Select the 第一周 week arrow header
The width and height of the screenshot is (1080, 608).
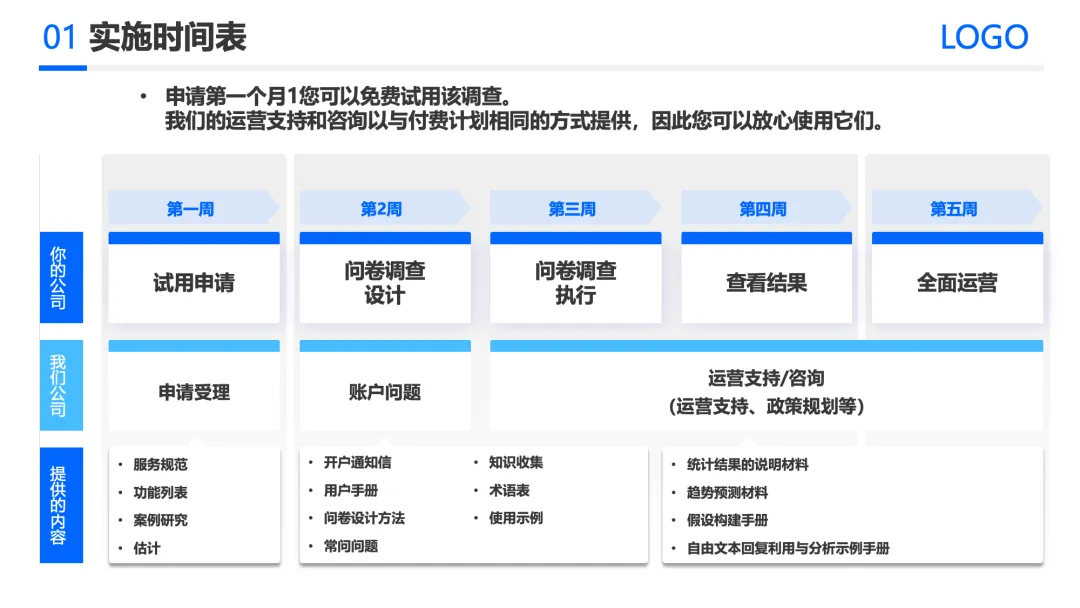tap(194, 208)
